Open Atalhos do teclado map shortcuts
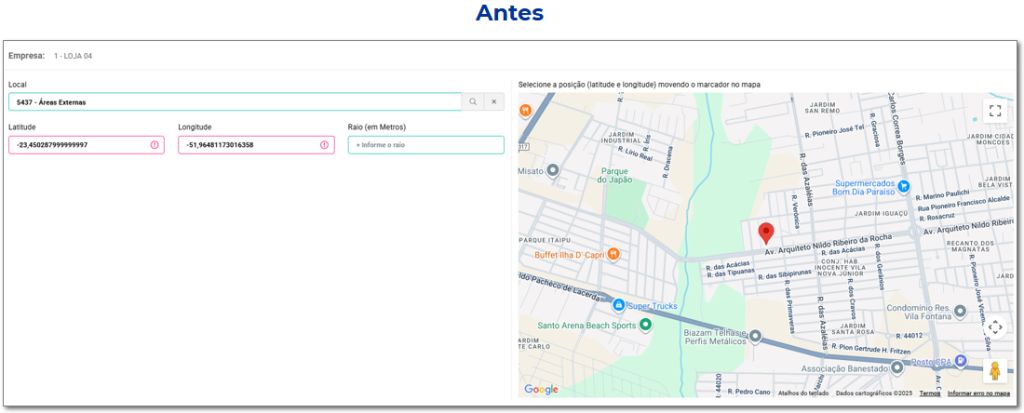 point(805,394)
